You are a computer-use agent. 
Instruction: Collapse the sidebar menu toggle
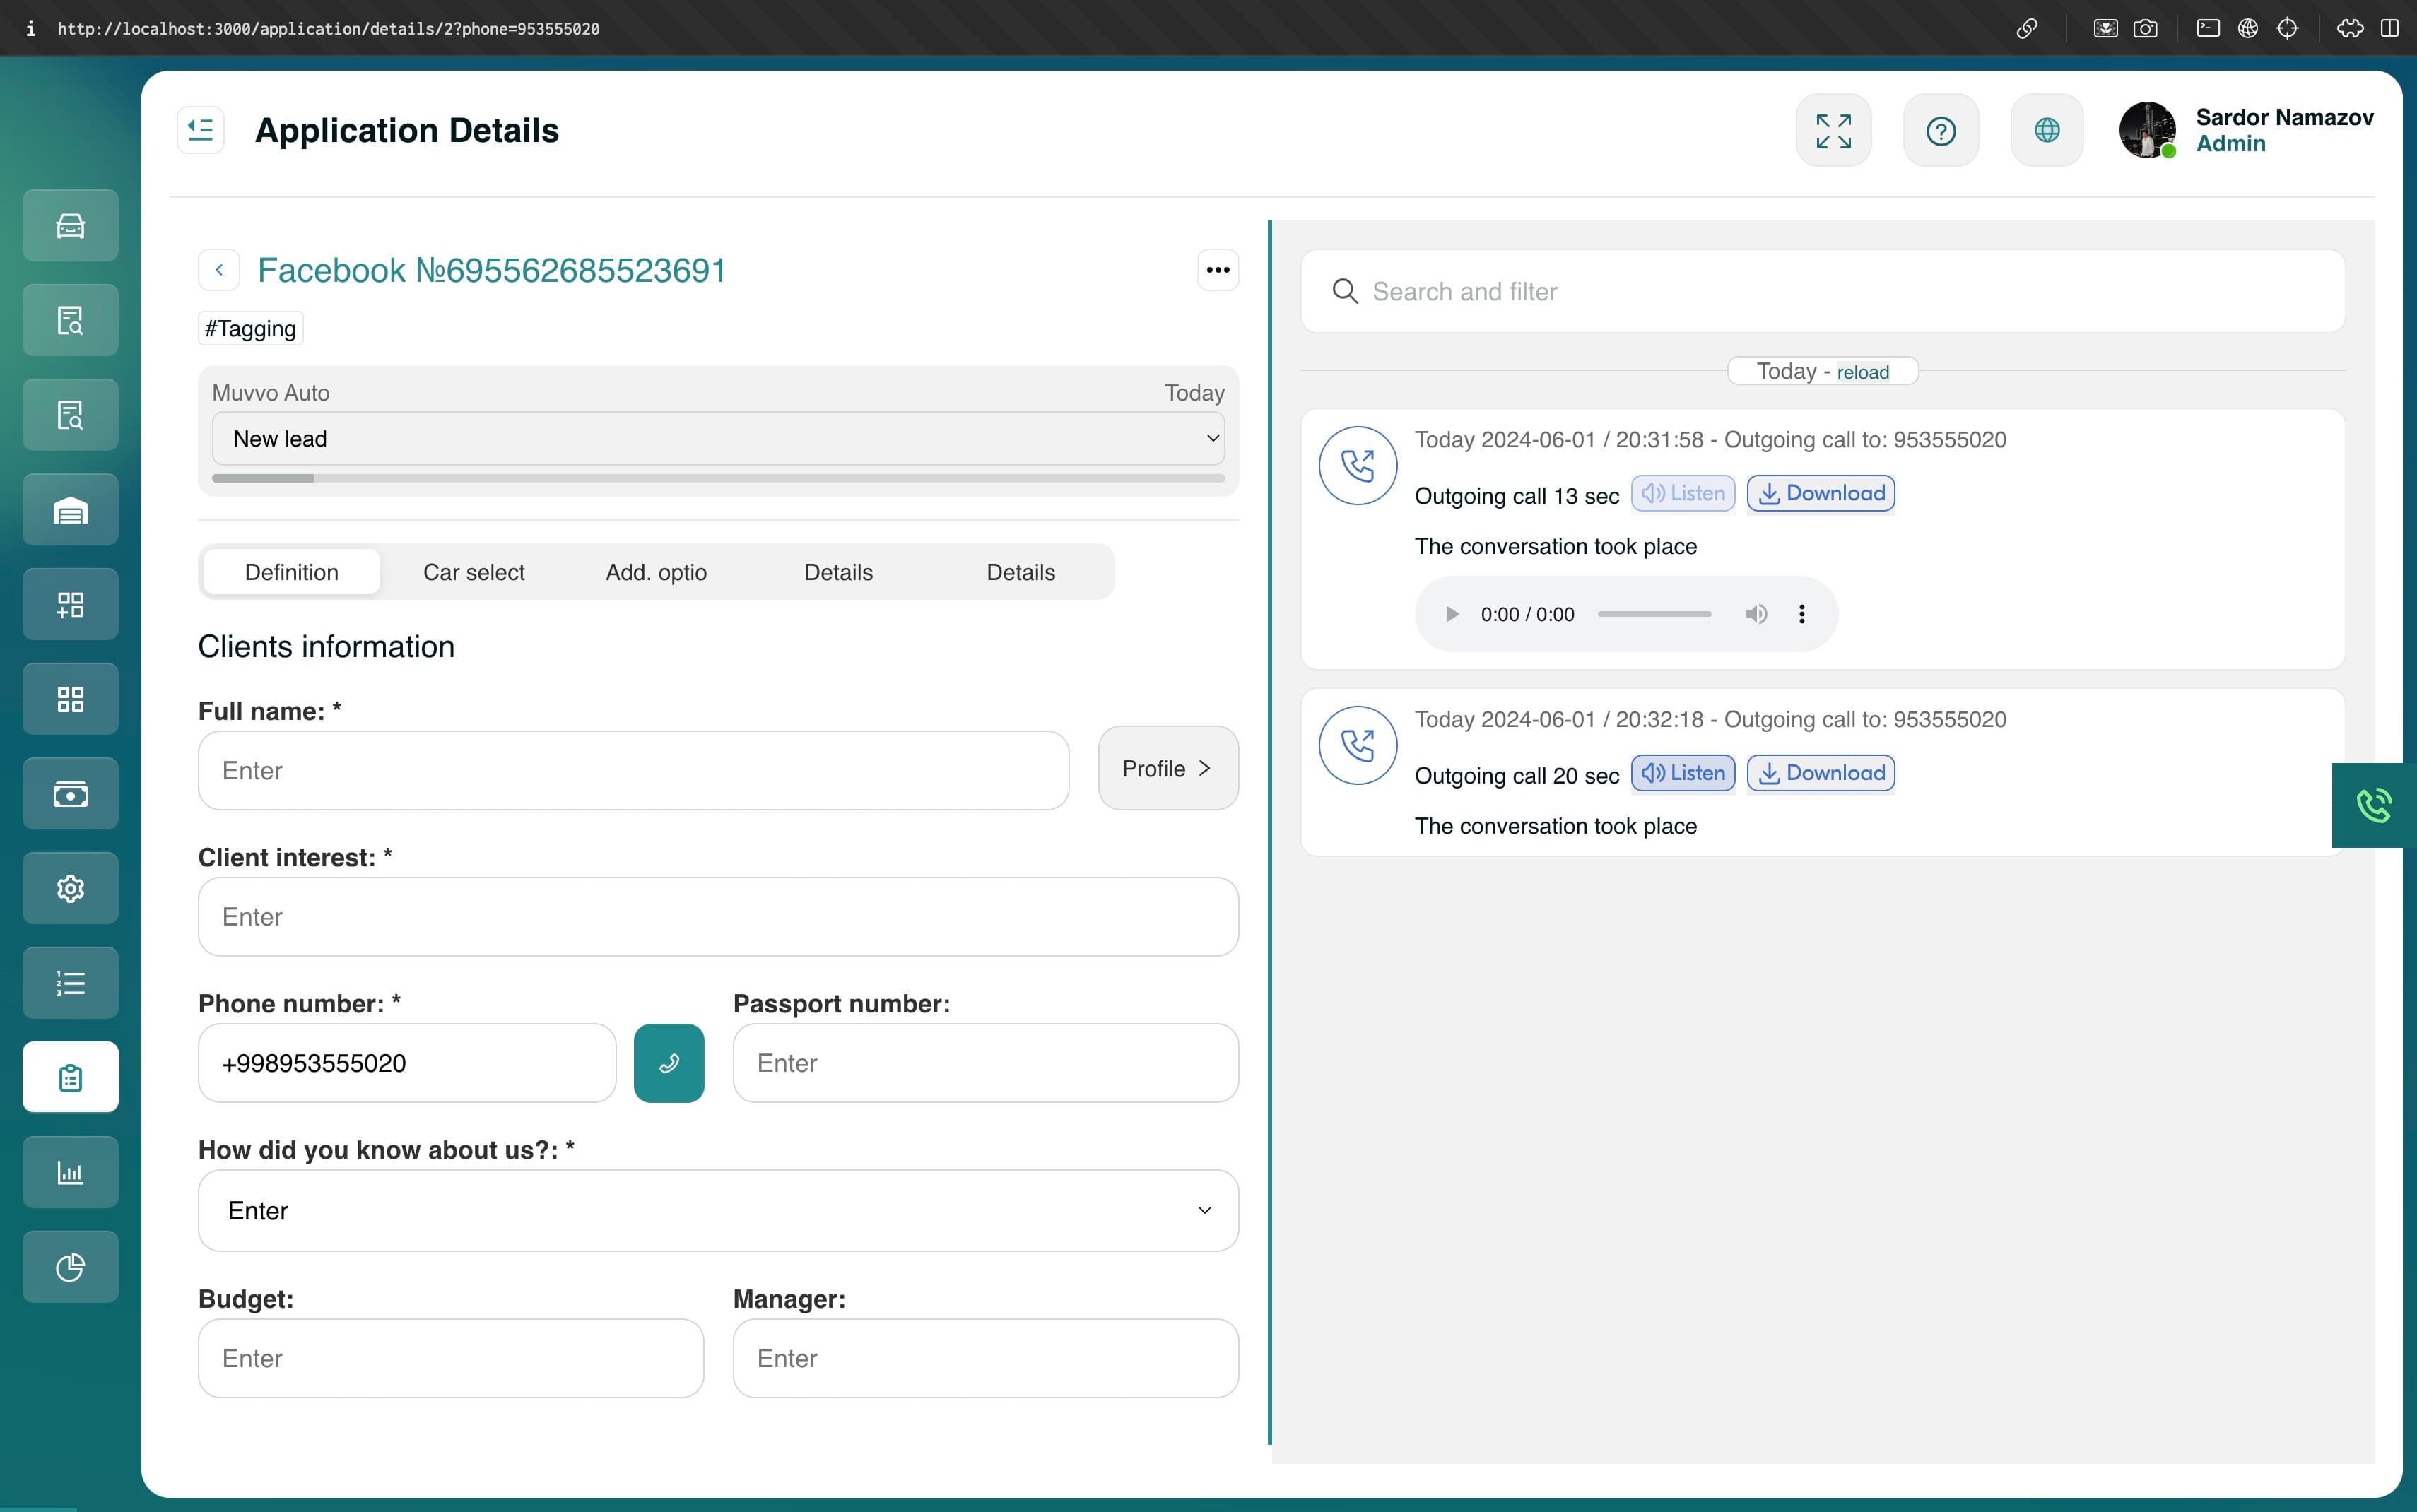point(200,130)
